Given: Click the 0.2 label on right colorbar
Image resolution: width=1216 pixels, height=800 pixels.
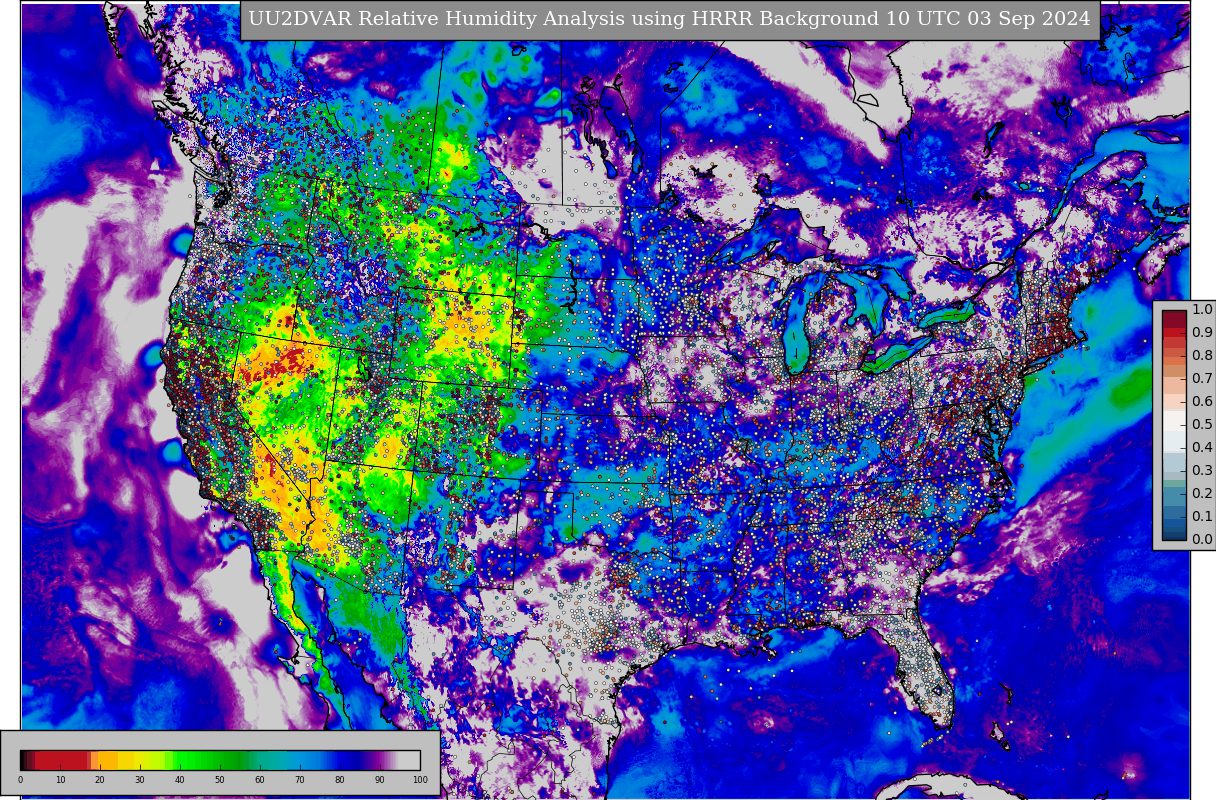Looking at the screenshot, I should pos(1202,494).
